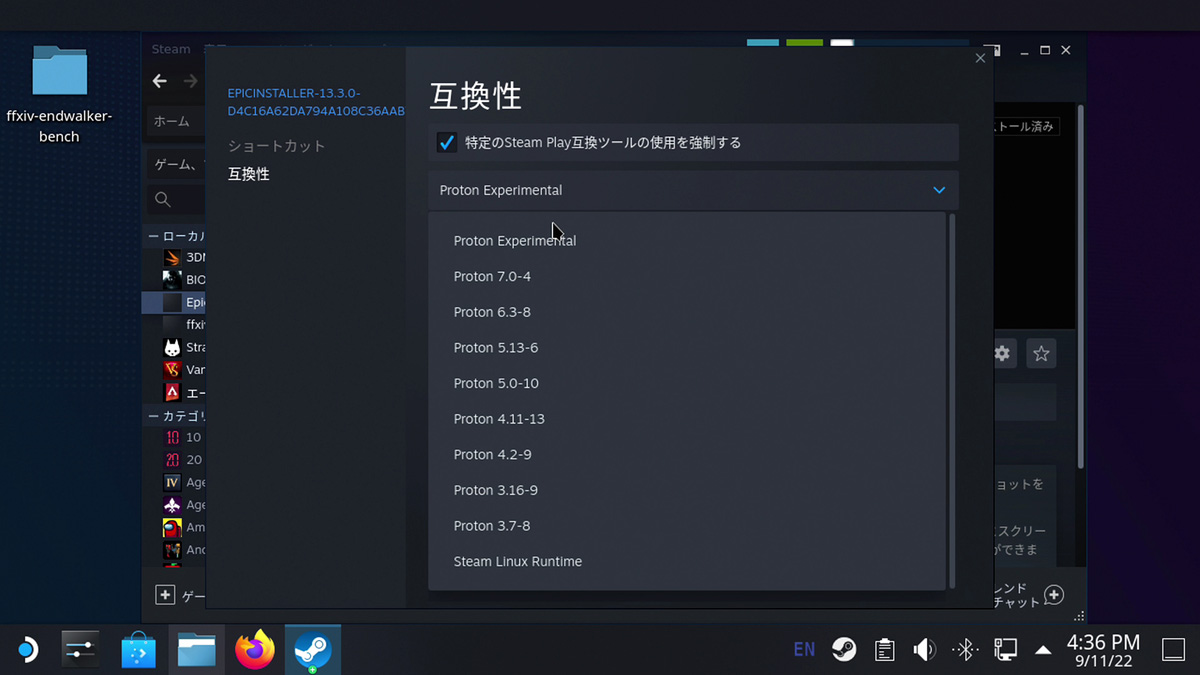Select the category 10 item icon in the library
The image size is (1200, 675).
pos(172,437)
